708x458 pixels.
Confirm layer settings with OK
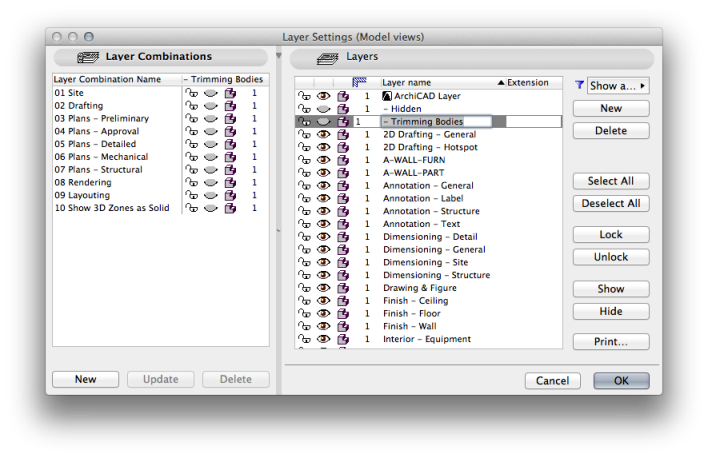tap(621, 381)
